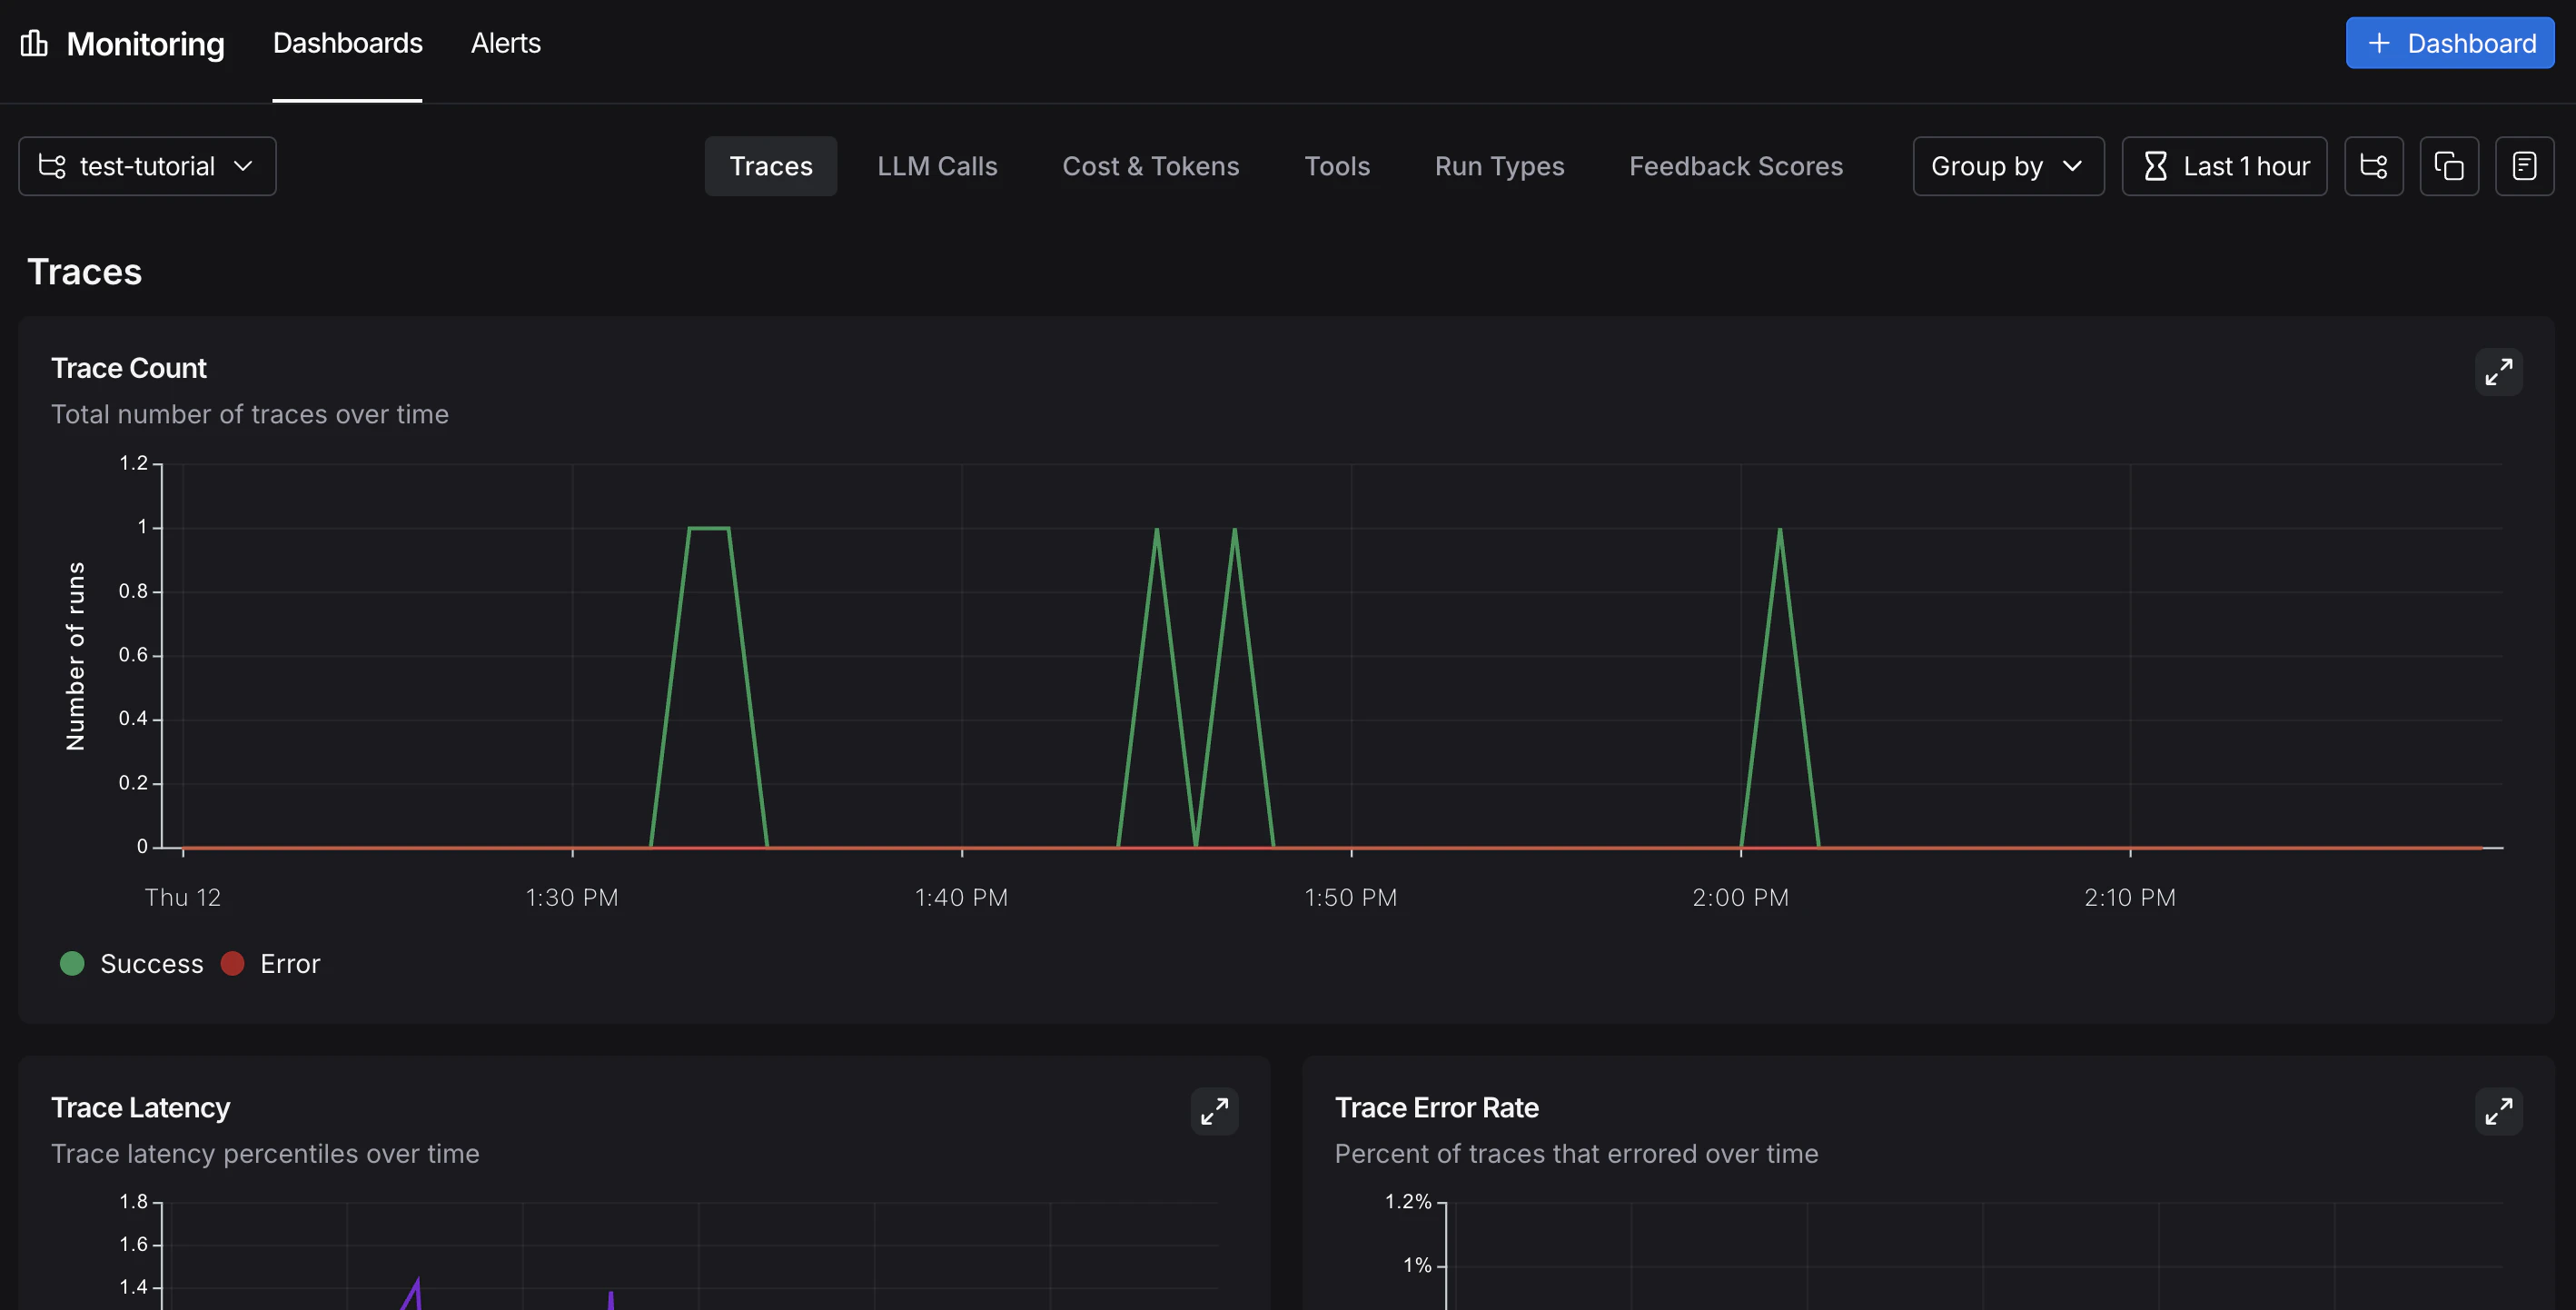Expand the Trace Count chart to fullscreen
2576x1310 pixels.
click(x=2499, y=371)
